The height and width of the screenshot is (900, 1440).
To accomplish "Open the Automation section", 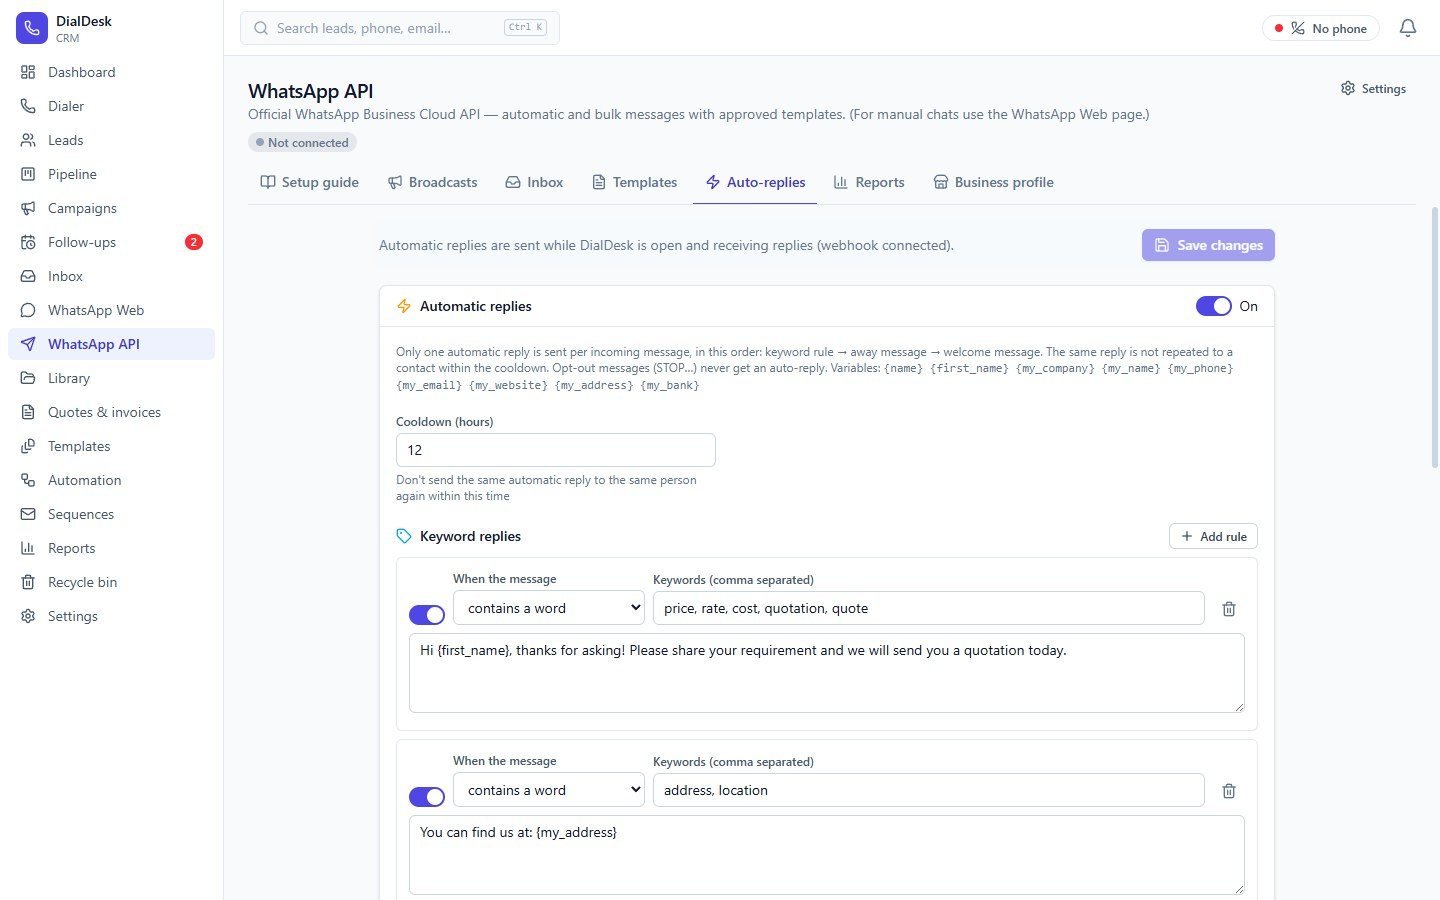I will (111, 480).
